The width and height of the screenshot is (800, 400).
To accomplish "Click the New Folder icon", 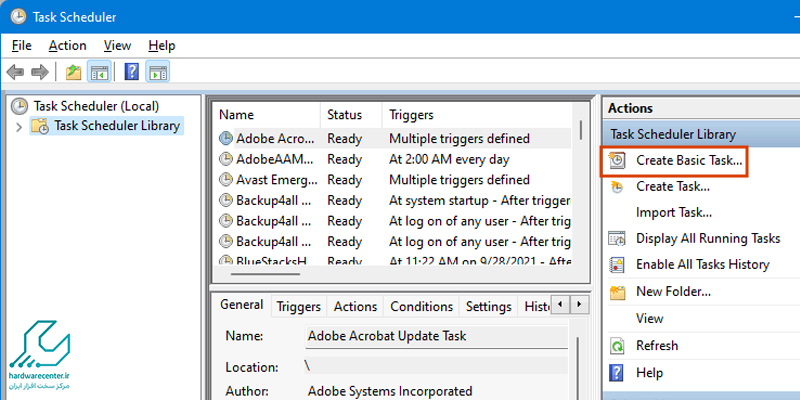I will tap(617, 292).
